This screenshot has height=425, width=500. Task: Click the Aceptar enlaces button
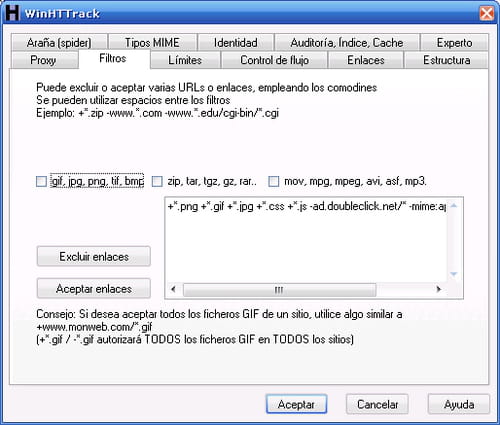[94, 288]
